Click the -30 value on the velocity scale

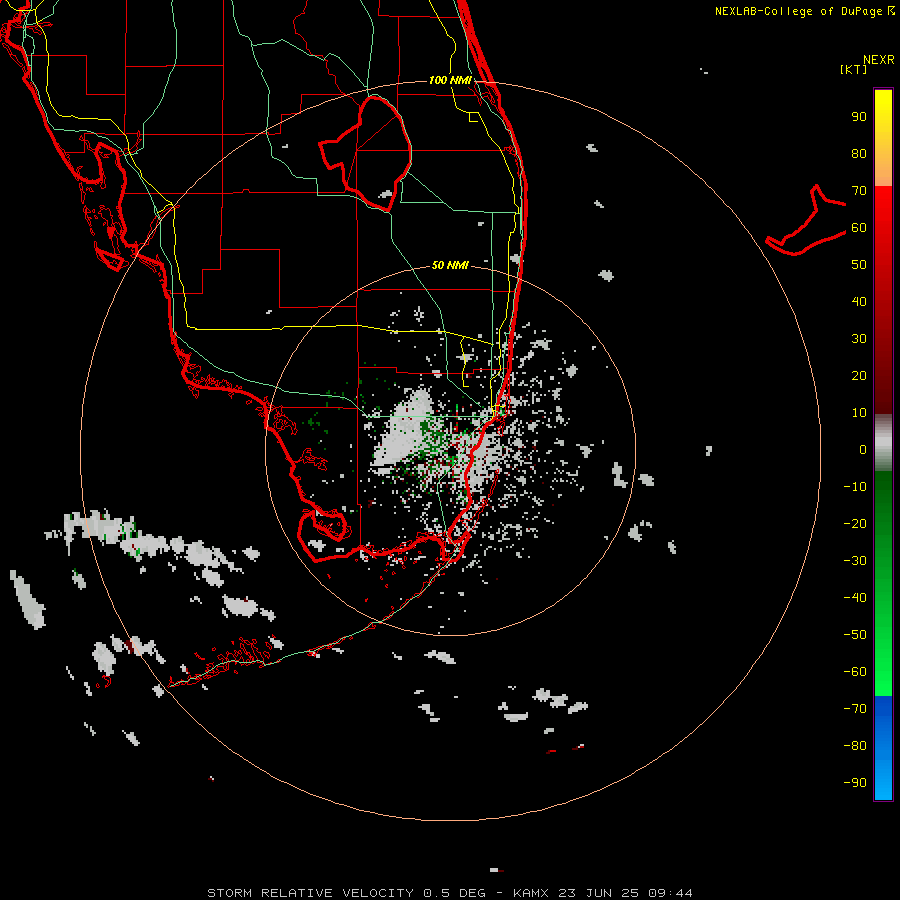coord(855,561)
